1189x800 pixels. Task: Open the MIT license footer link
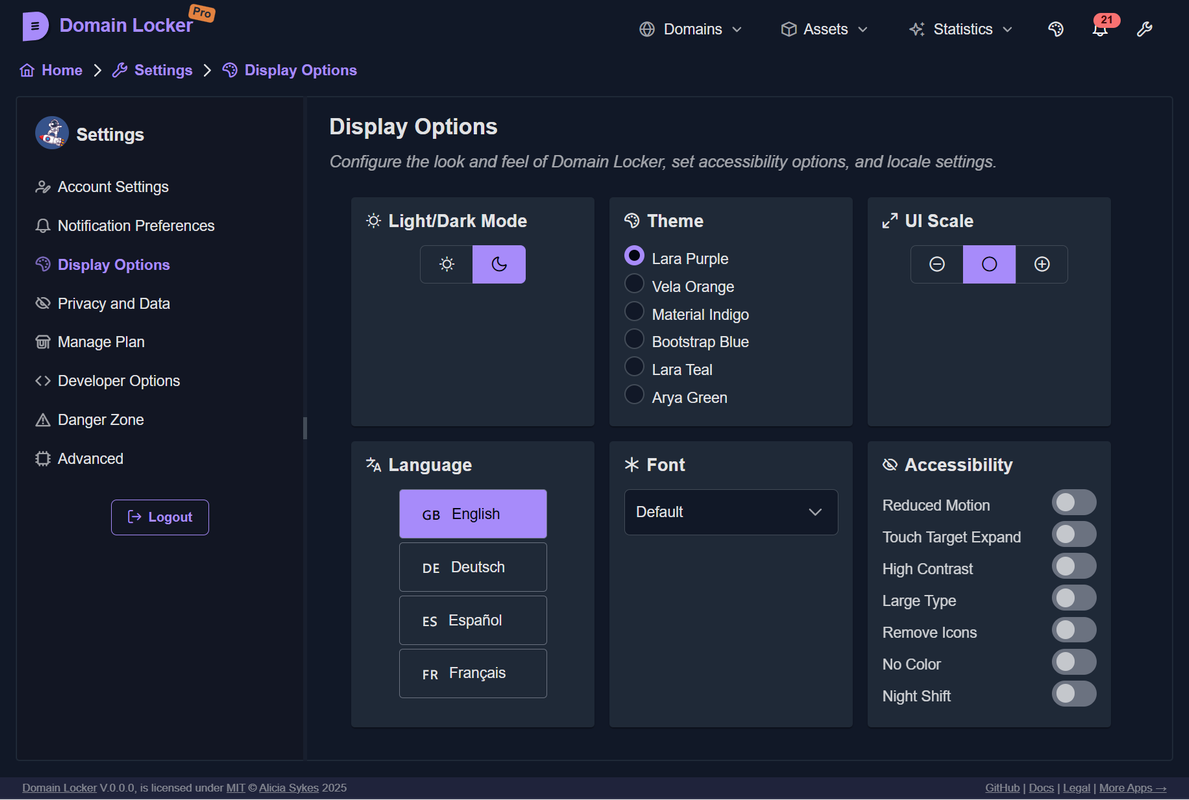tap(235, 788)
